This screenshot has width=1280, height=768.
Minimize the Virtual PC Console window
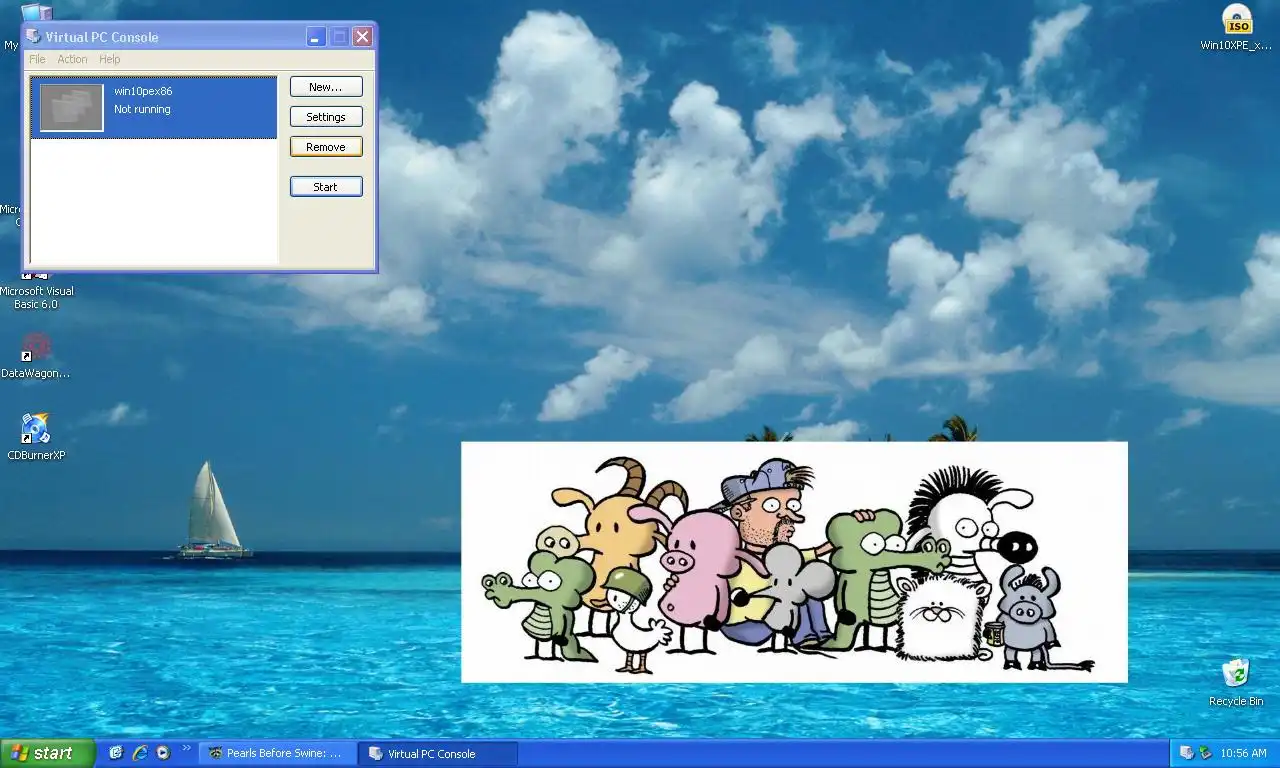click(x=316, y=37)
